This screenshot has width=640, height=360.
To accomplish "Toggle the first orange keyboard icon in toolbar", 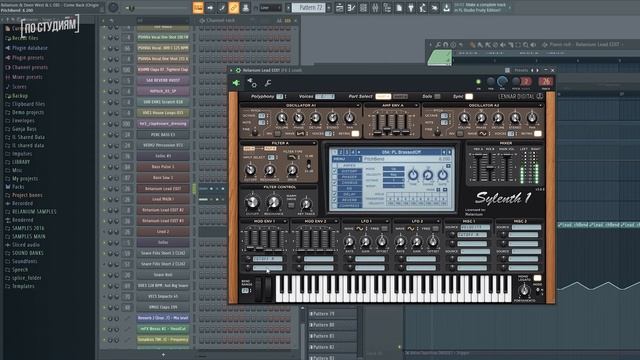I will (198, 8).
